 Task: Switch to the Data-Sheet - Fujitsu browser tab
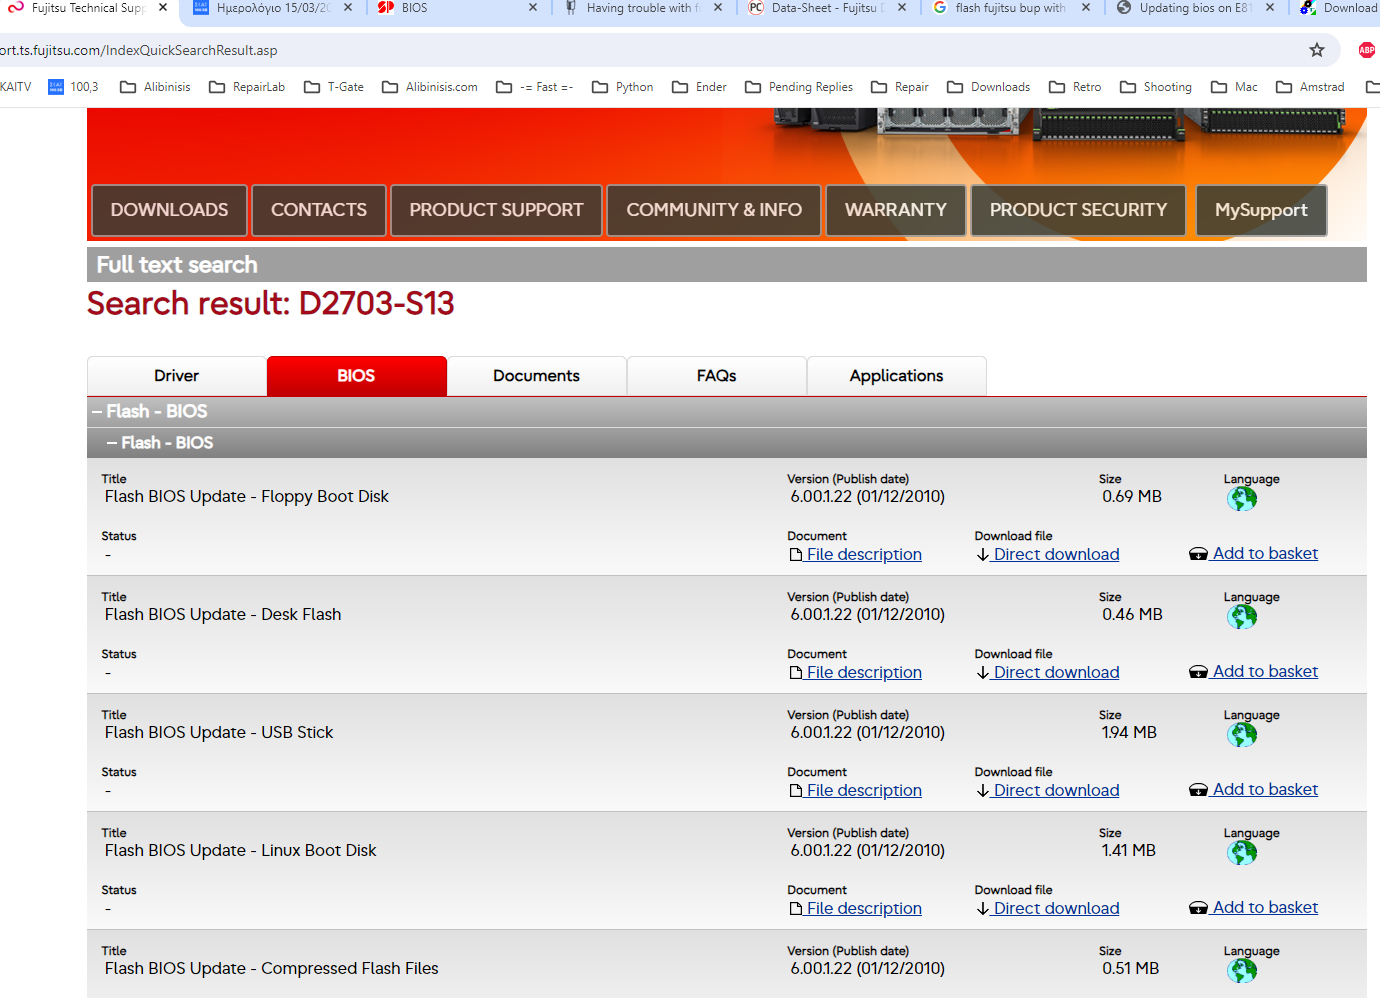pyautogui.click(x=826, y=8)
